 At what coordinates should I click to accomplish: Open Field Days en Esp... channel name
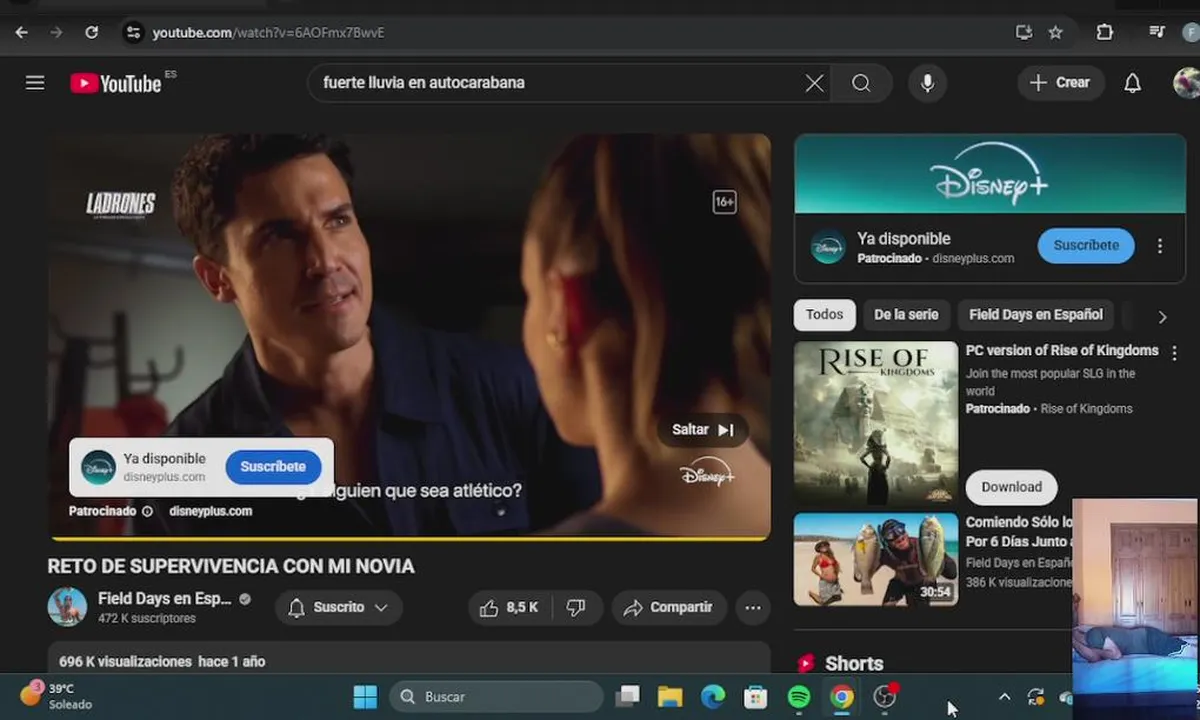165,599
